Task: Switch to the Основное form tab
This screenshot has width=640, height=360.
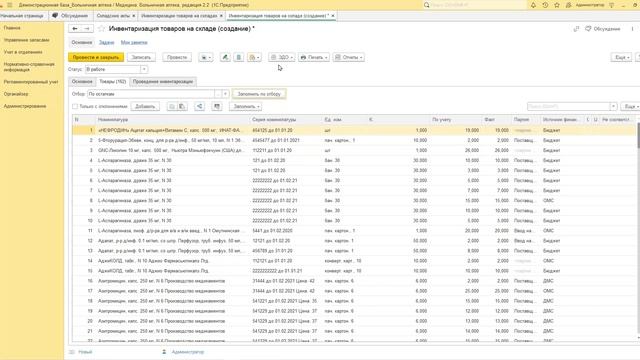Action: click(82, 82)
